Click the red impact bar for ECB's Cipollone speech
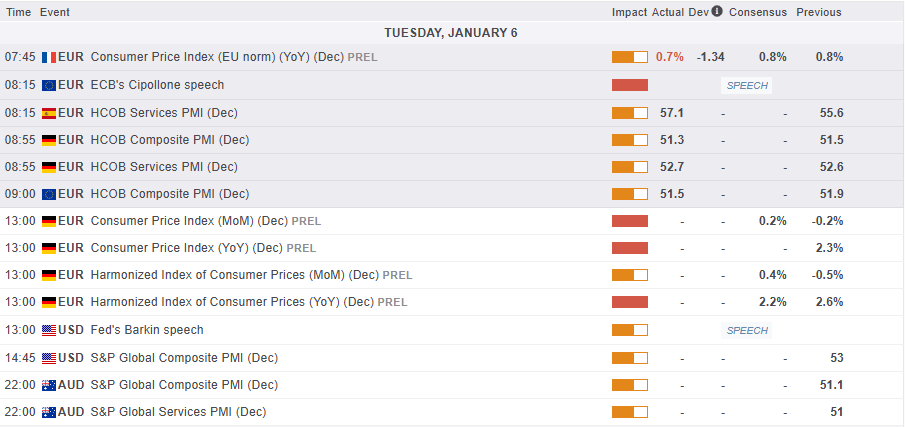The height and width of the screenshot is (427, 905). click(x=630, y=85)
